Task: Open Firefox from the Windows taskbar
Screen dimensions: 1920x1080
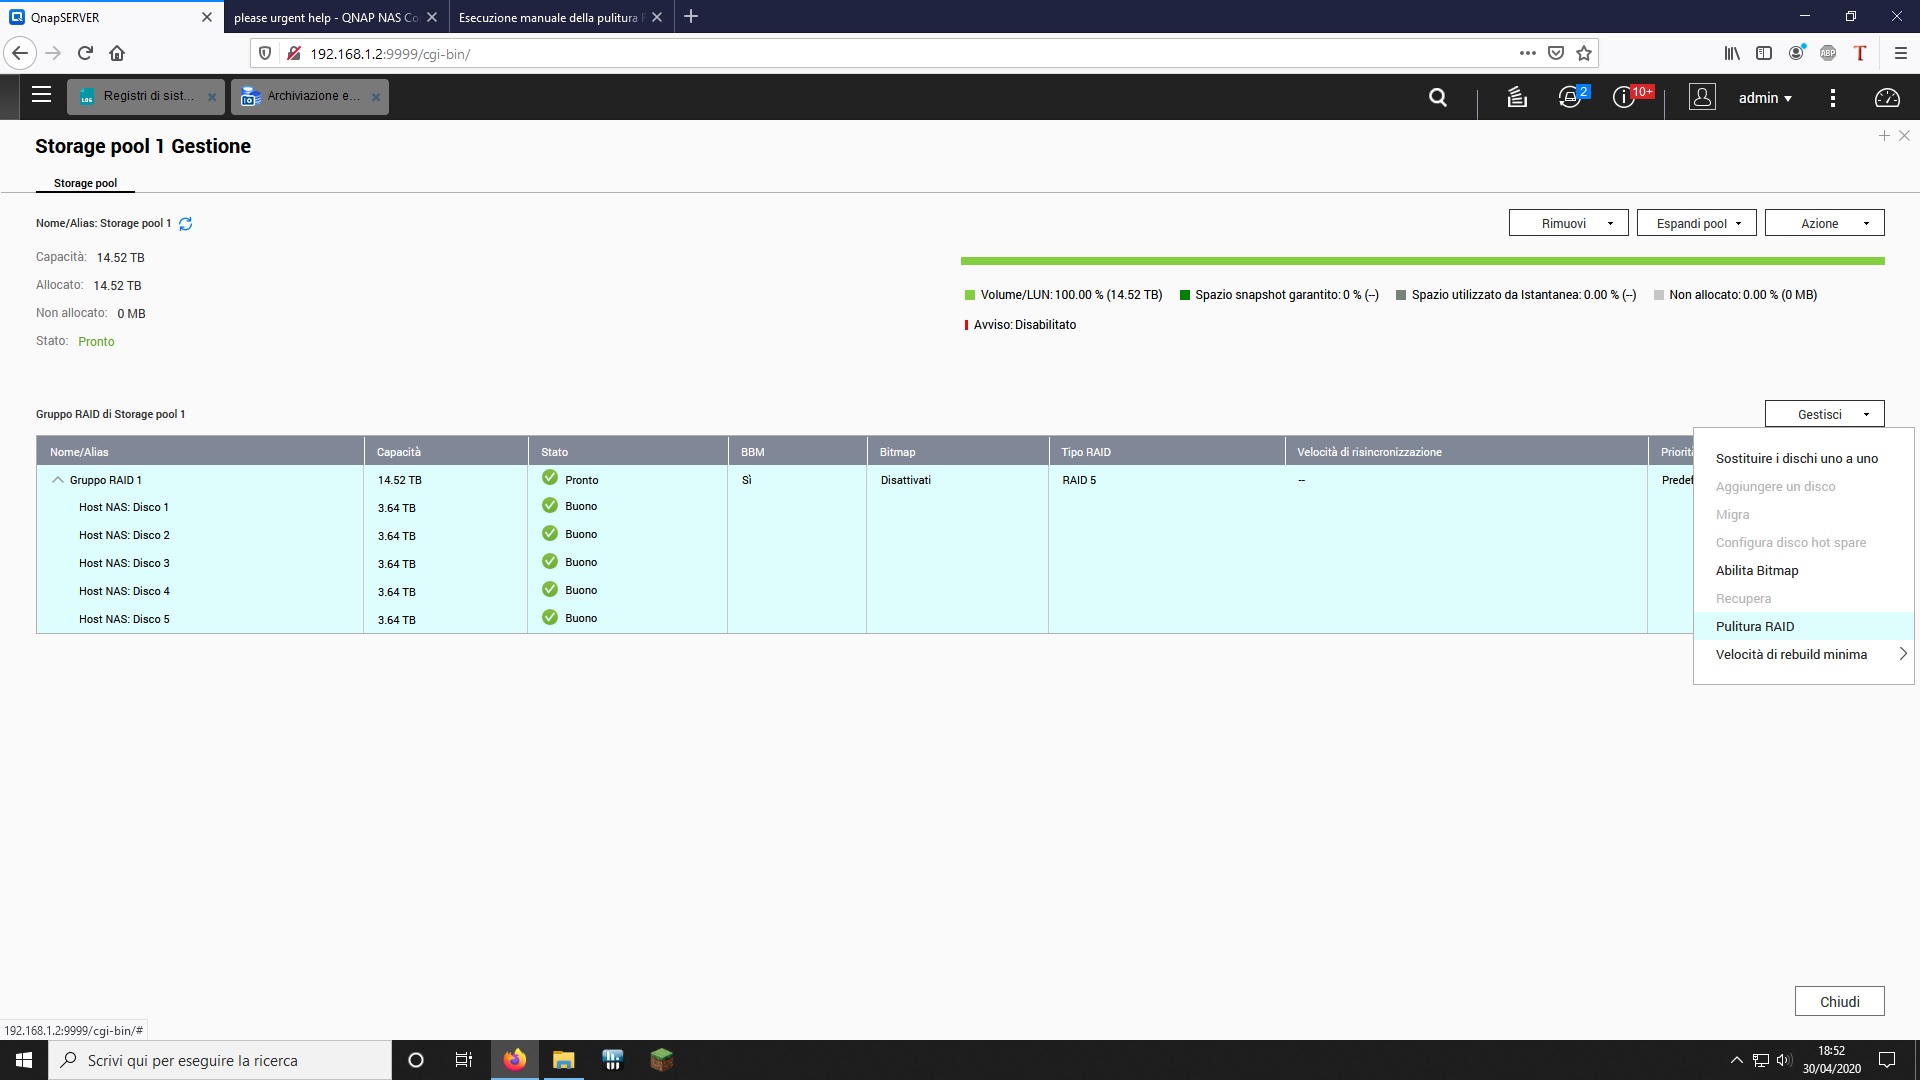Action: coord(515,1060)
